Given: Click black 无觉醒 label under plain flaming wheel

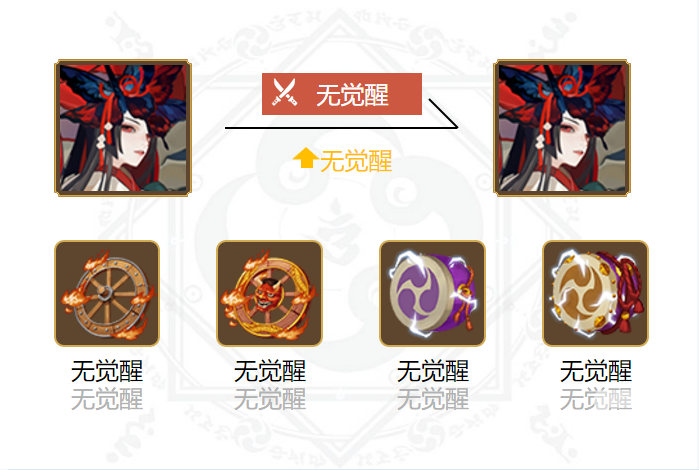Looking at the screenshot, I should (107, 371).
